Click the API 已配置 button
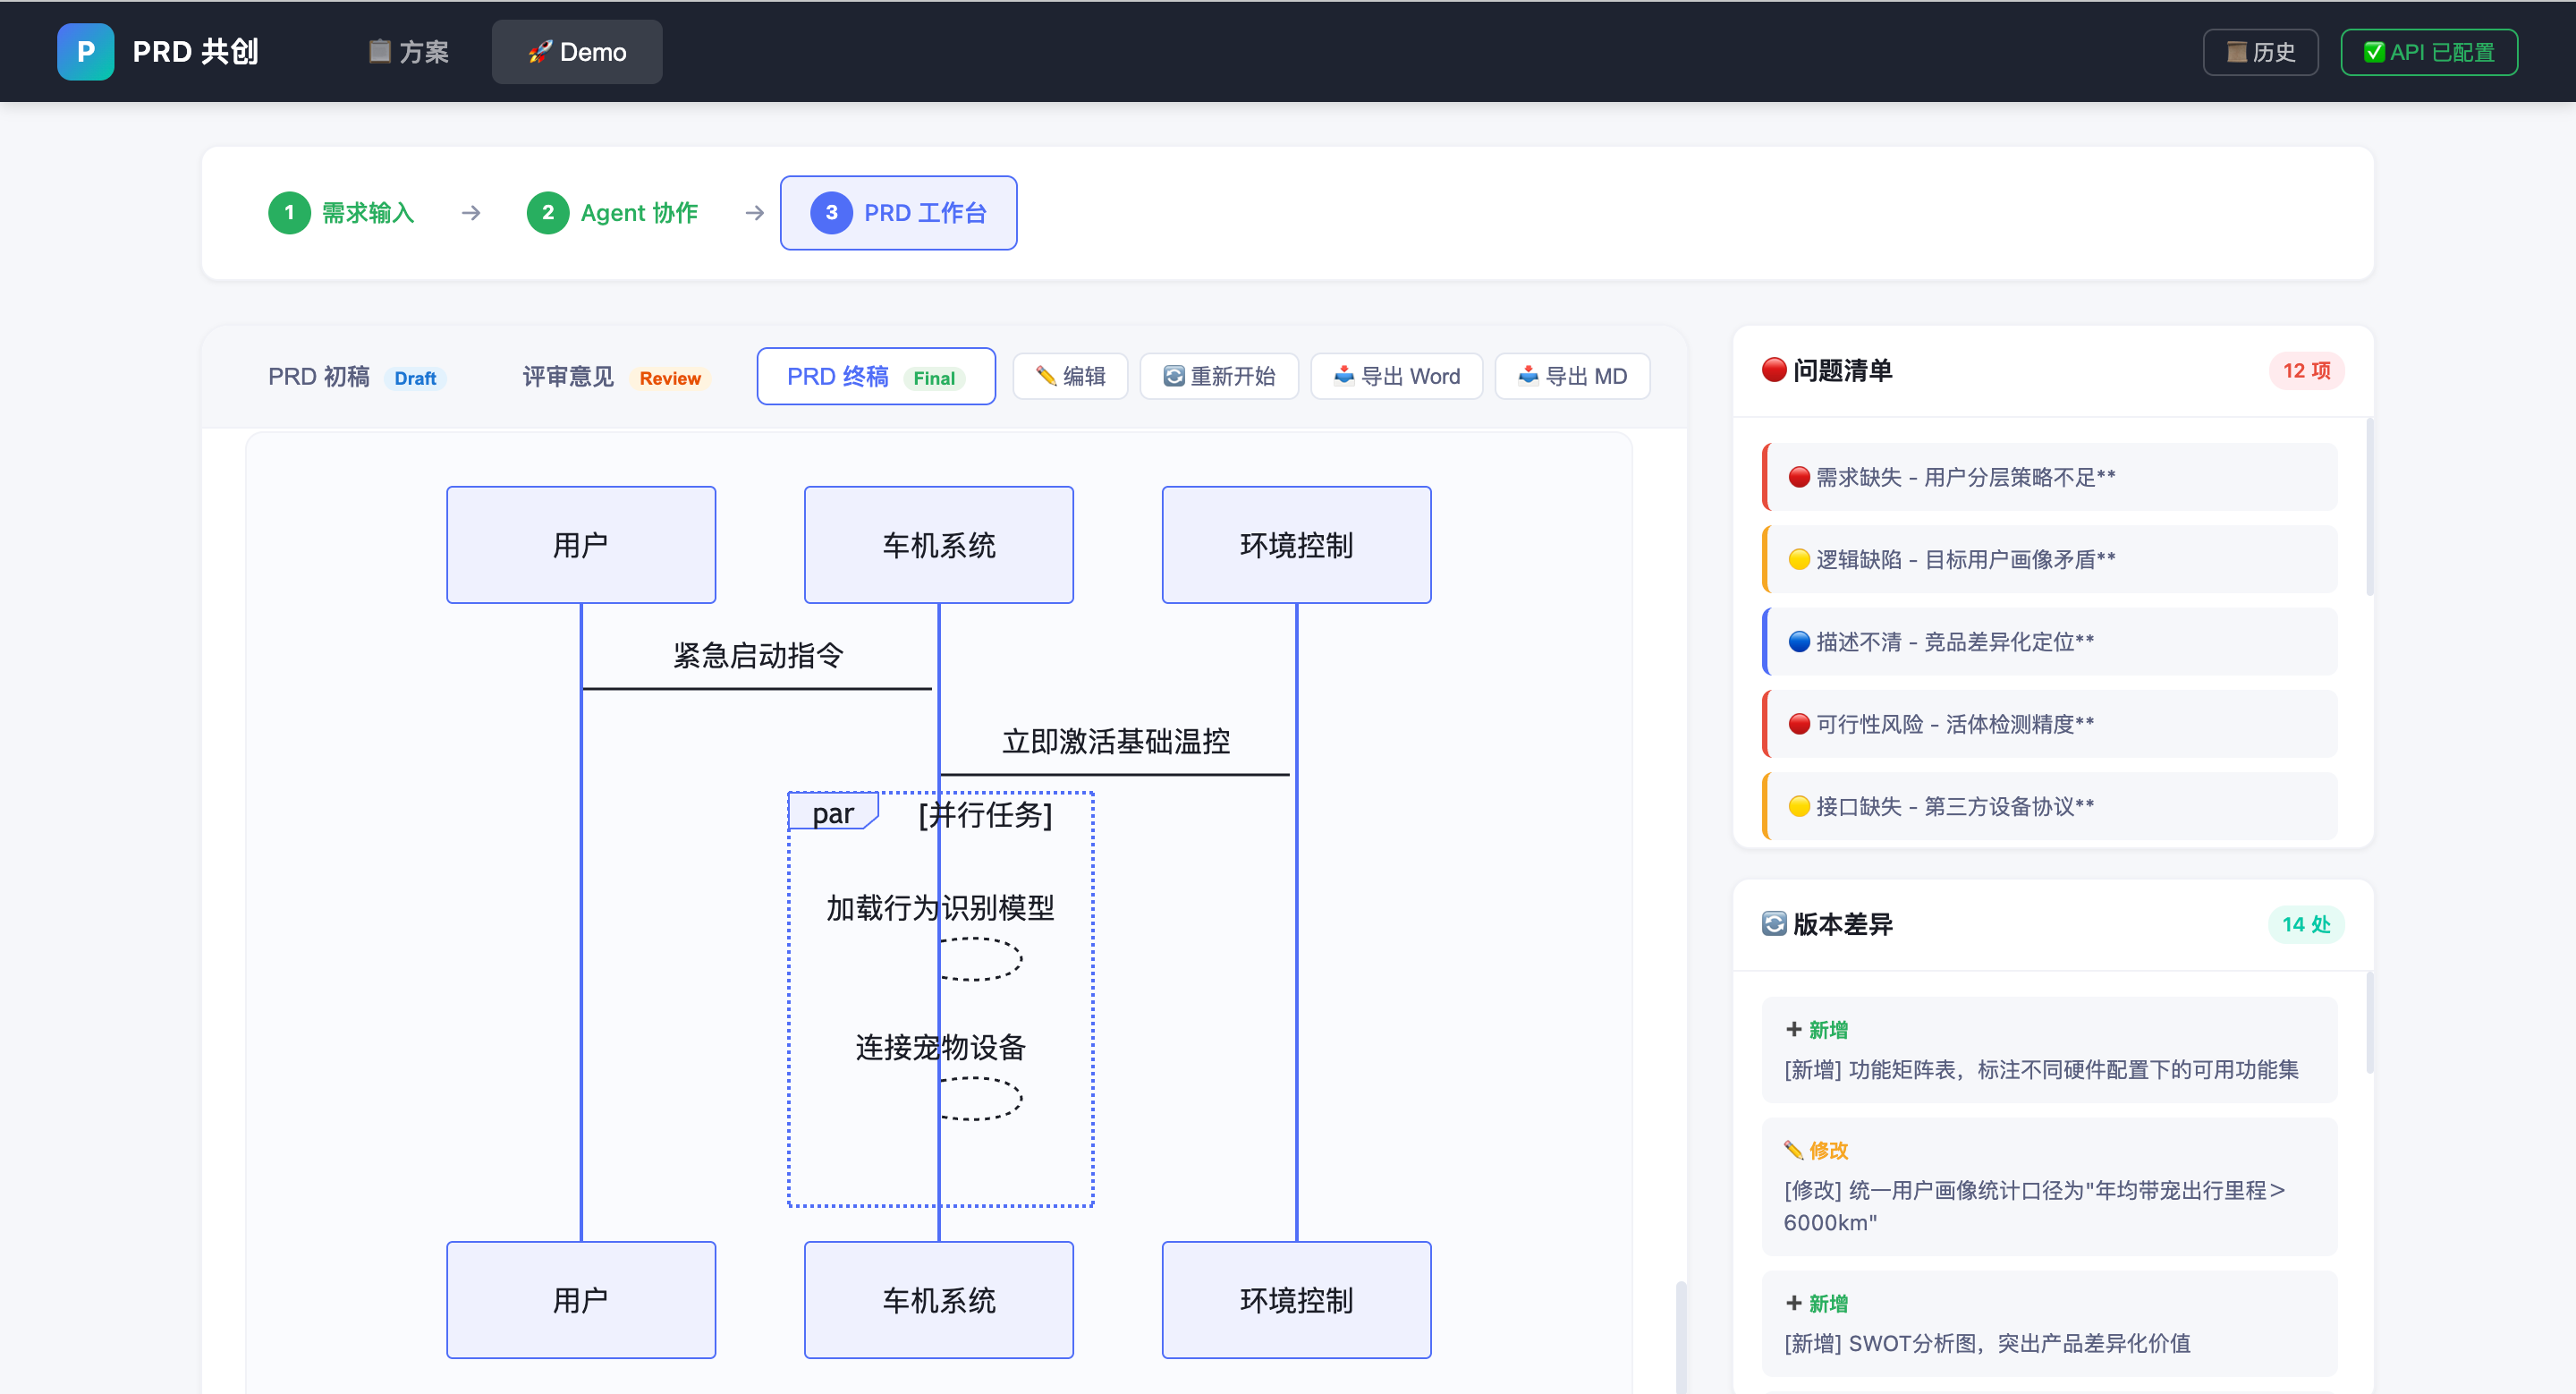Image resolution: width=2576 pixels, height=1394 pixels. (x=2429, y=52)
